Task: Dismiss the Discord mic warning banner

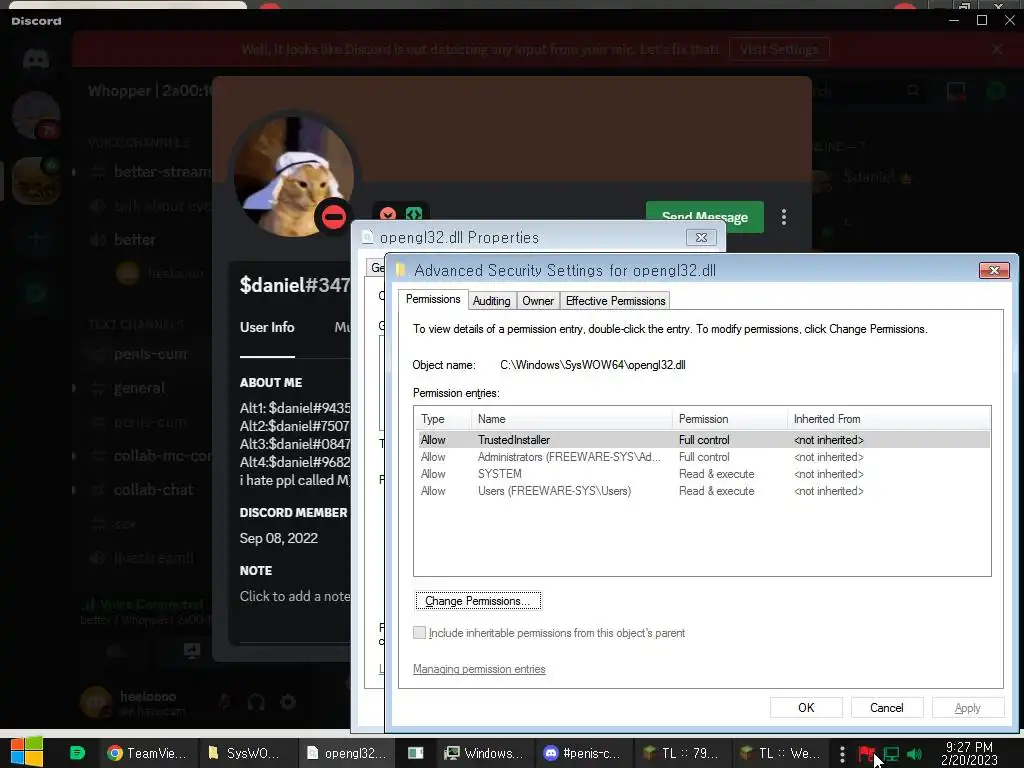Action: coord(997,49)
